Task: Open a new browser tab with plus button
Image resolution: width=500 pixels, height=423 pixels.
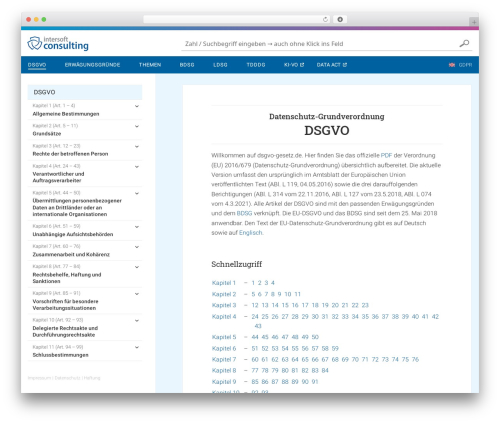Action: (474, 22)
